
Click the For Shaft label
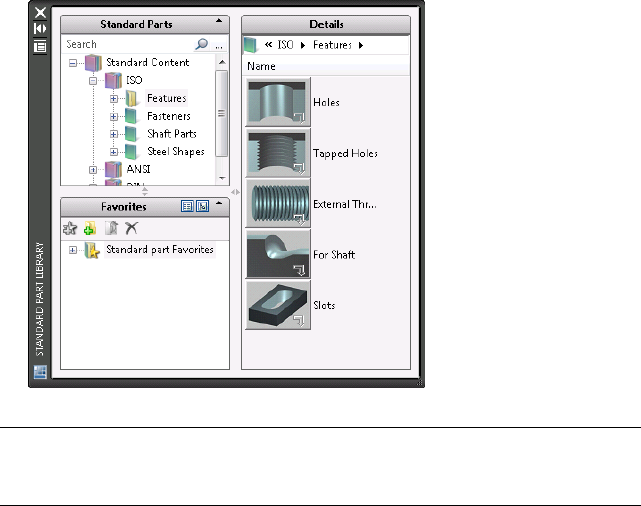334,255
